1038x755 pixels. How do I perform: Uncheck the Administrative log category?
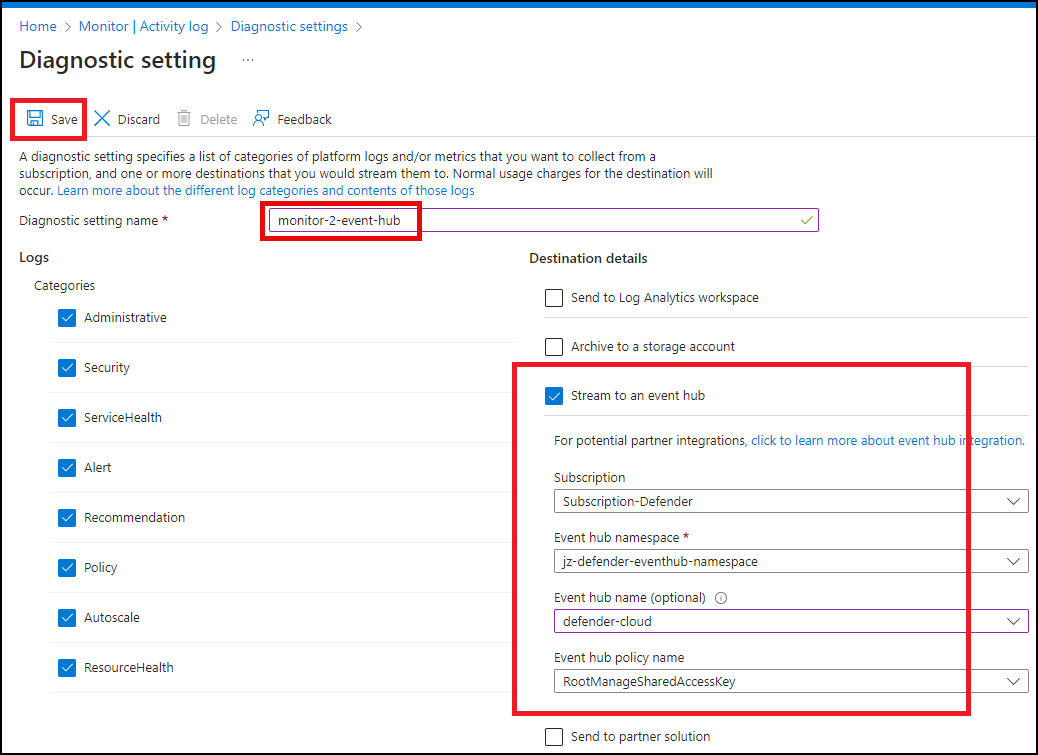67,318
